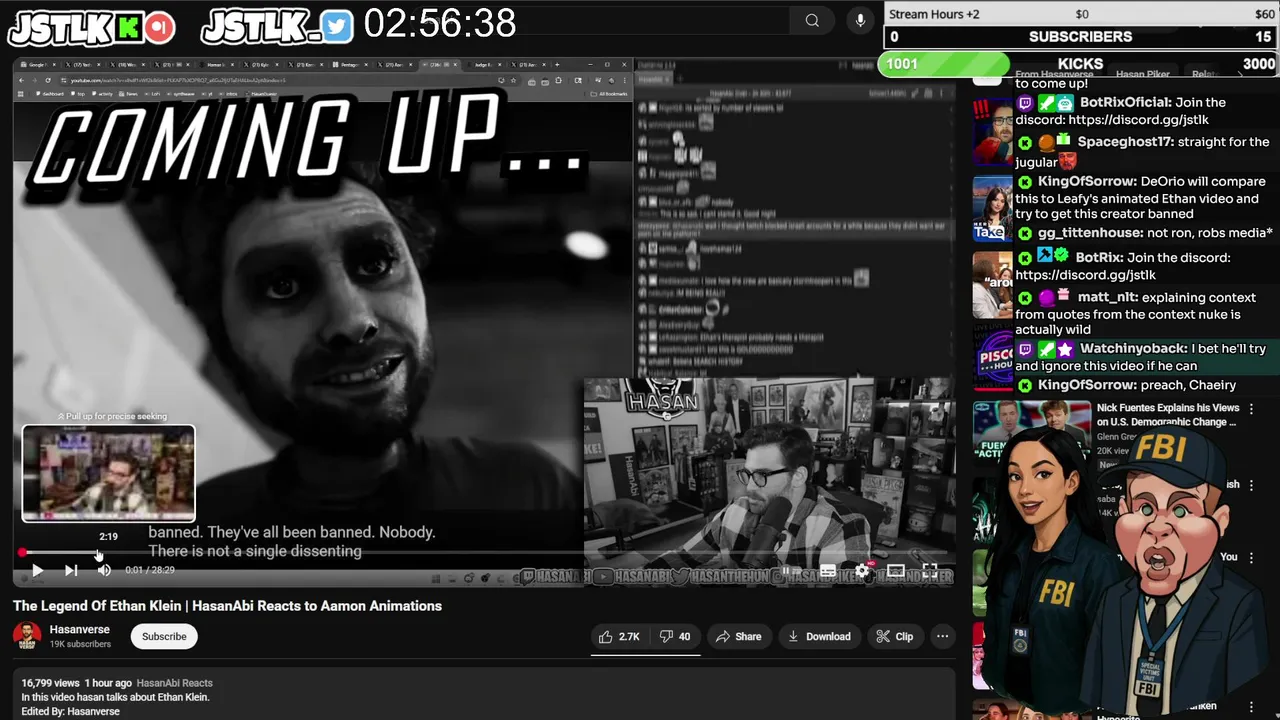1280x720 pixels.
Task: Play the video with the play button
Action: (37, 570)
